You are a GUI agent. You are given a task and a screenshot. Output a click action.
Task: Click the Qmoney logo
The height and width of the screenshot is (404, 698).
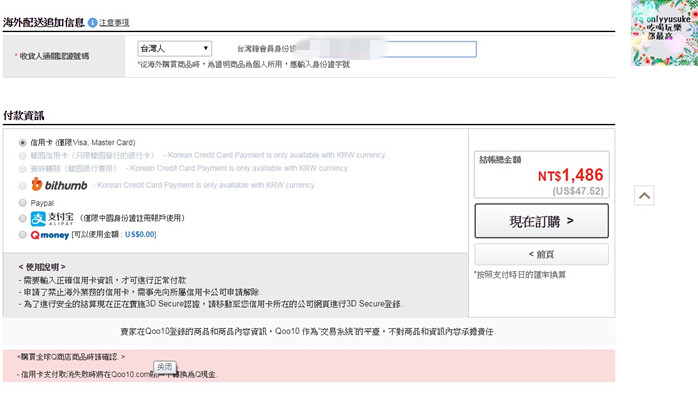[x=50, y=235]
